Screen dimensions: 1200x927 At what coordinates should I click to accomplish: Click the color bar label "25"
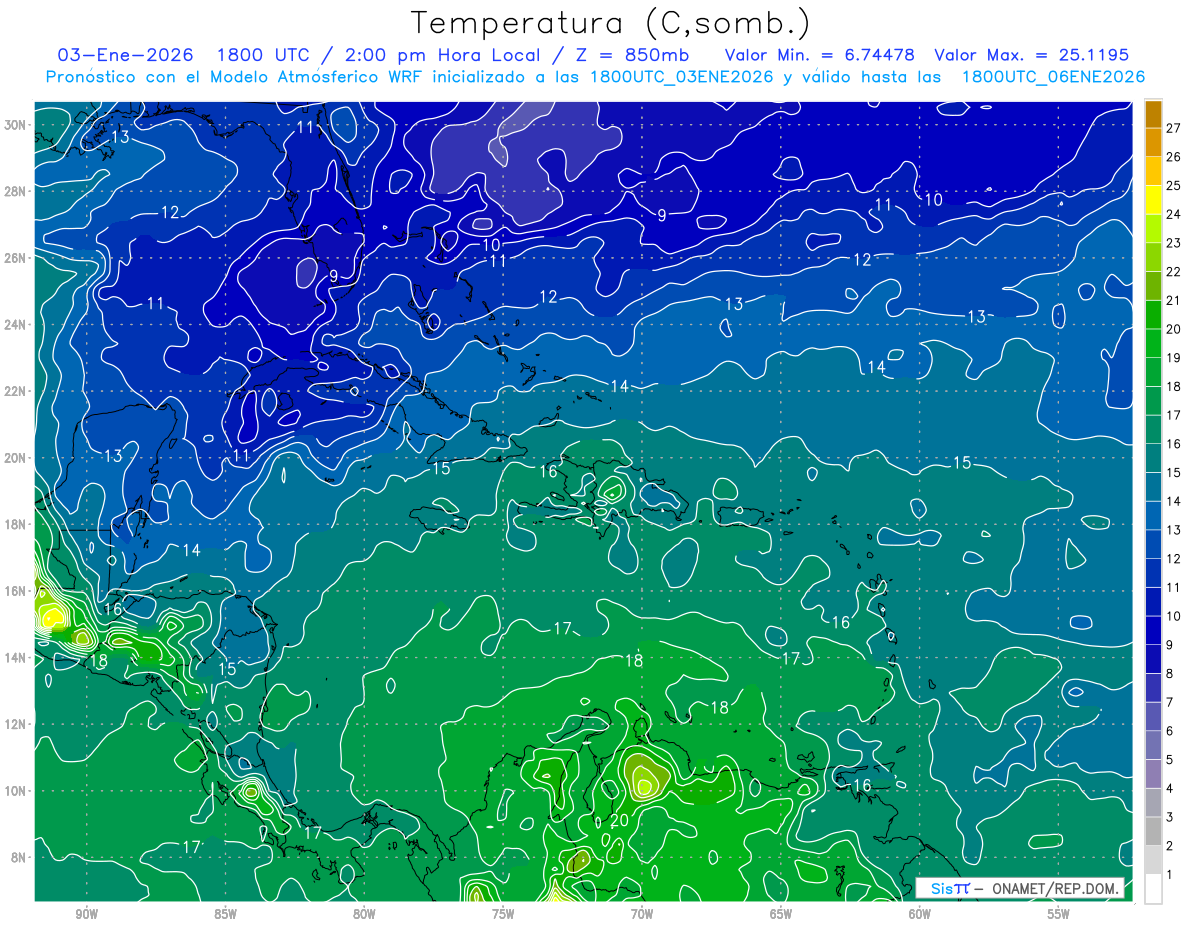[1174, 185]
